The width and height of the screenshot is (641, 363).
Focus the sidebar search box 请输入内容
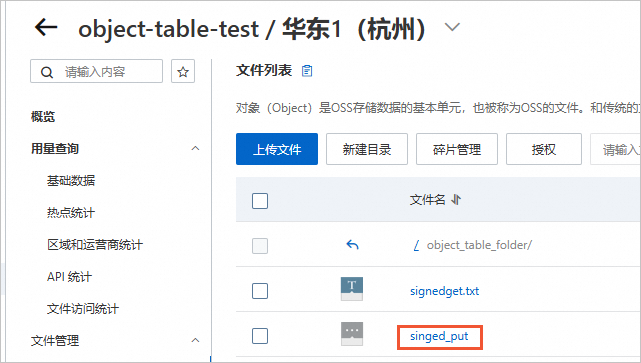click(96, 72)
